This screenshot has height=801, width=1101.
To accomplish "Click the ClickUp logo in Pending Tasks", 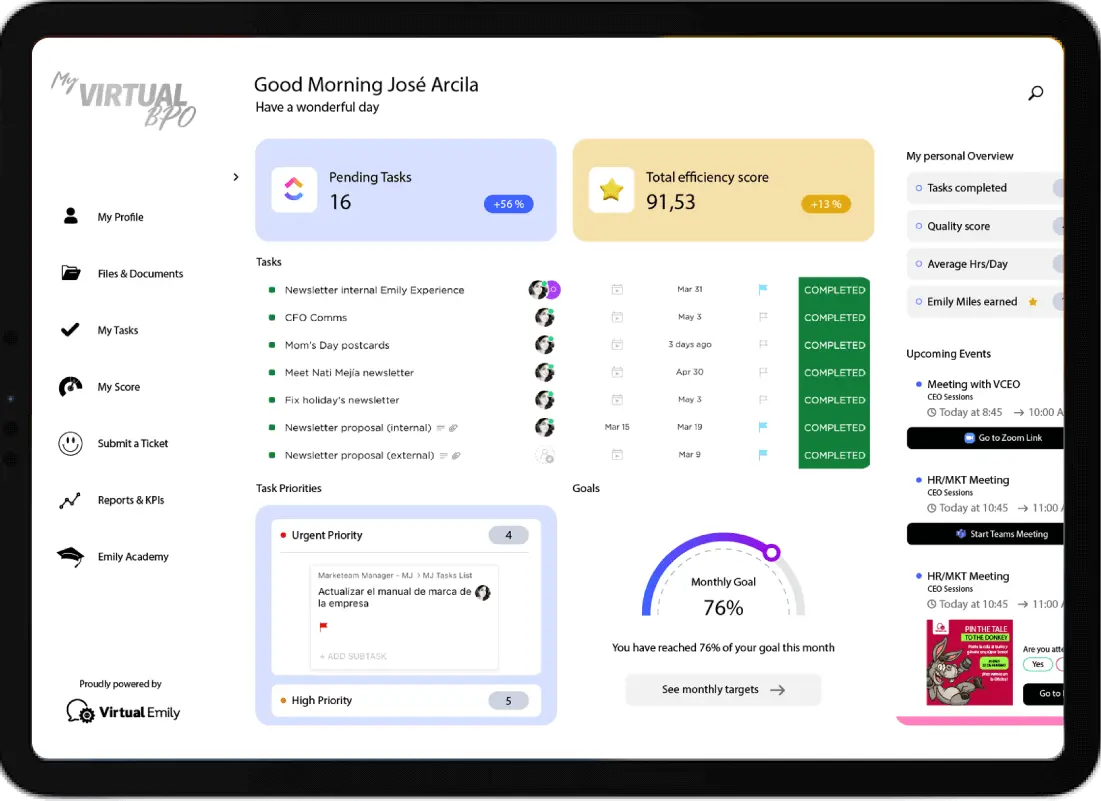I will 294,190.
